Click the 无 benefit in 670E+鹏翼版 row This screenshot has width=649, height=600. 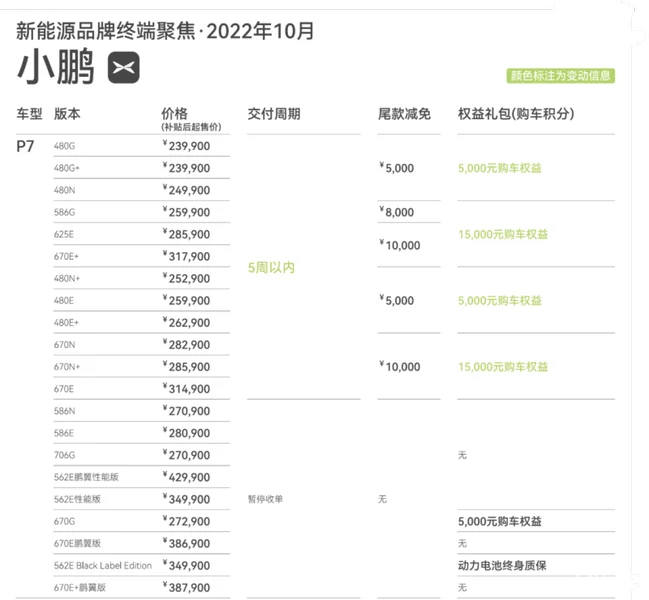(462, 588)
